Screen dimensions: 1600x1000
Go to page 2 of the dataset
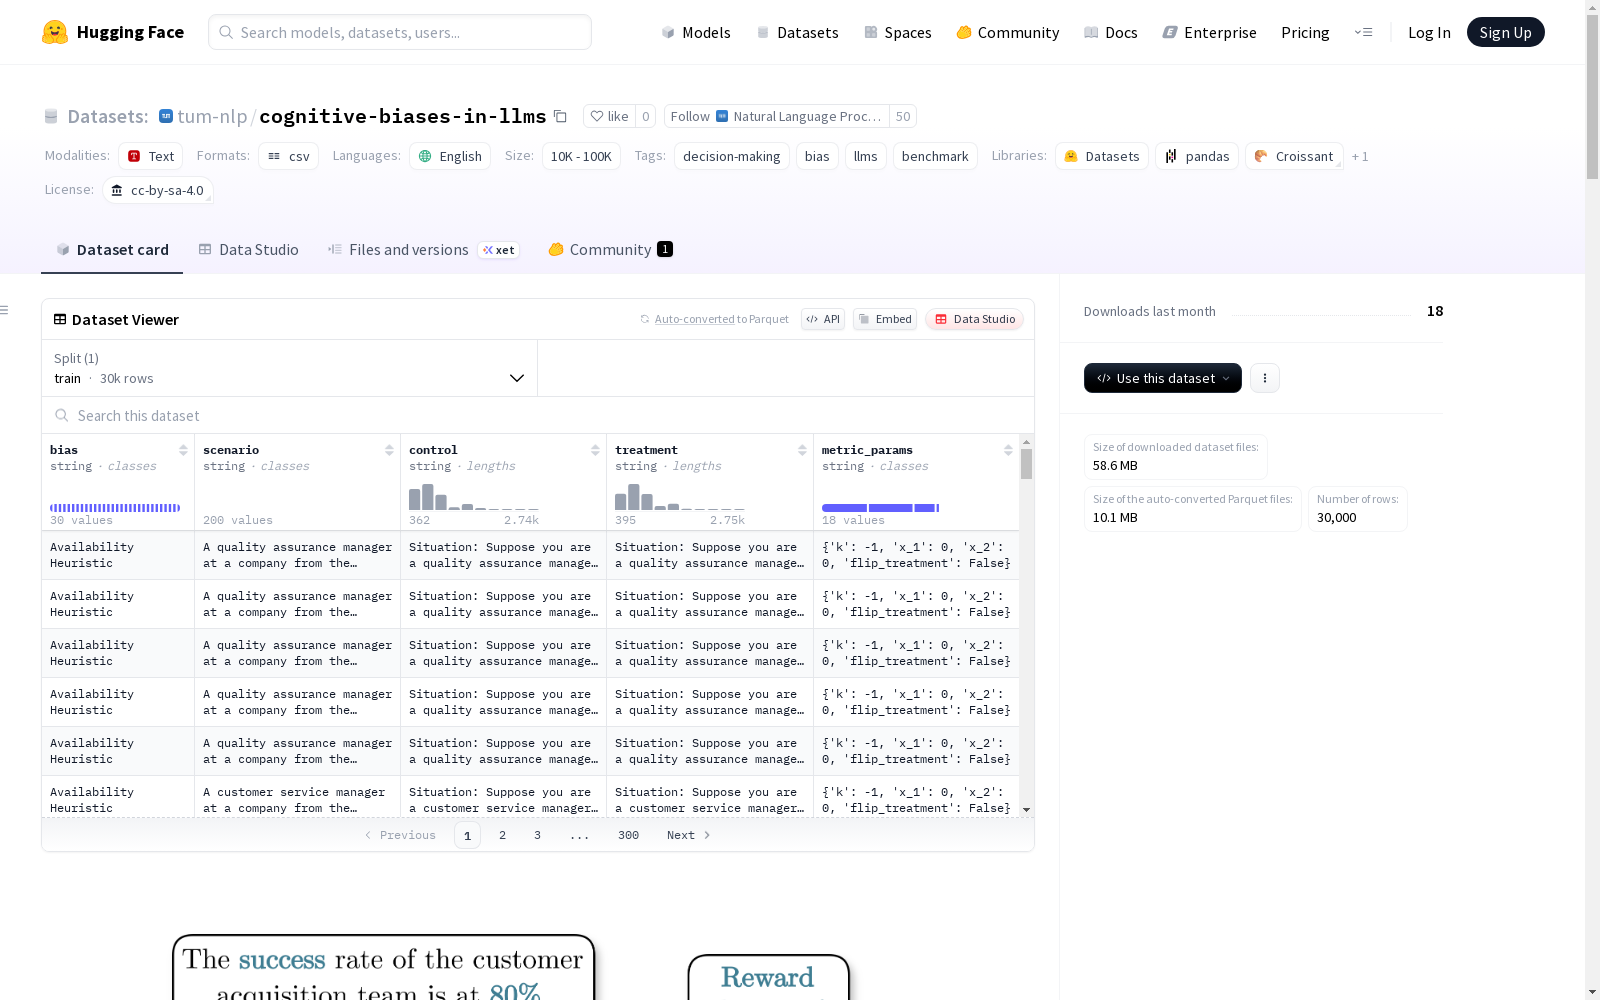pyautogui.click(x=502, y=835)
